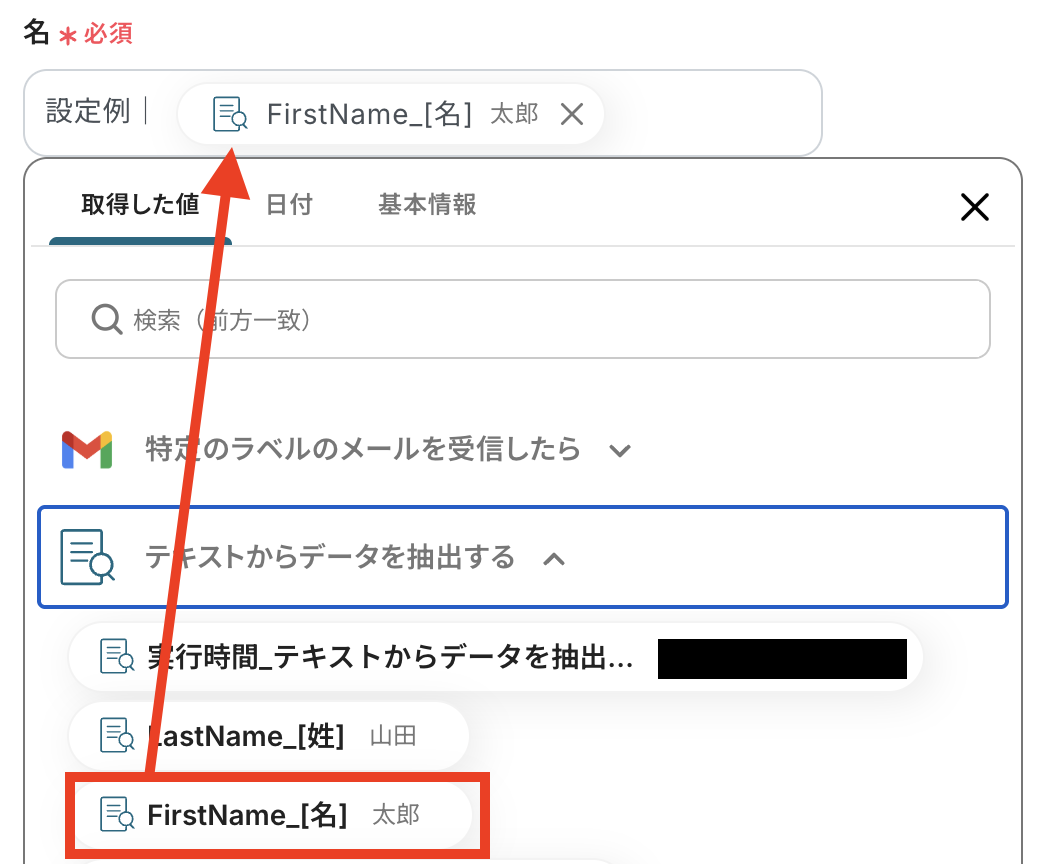This screenshot has height=864, width=1048.
Task: Collapse テキストからデータを抽出する section
Action: (x=523, y=557)
